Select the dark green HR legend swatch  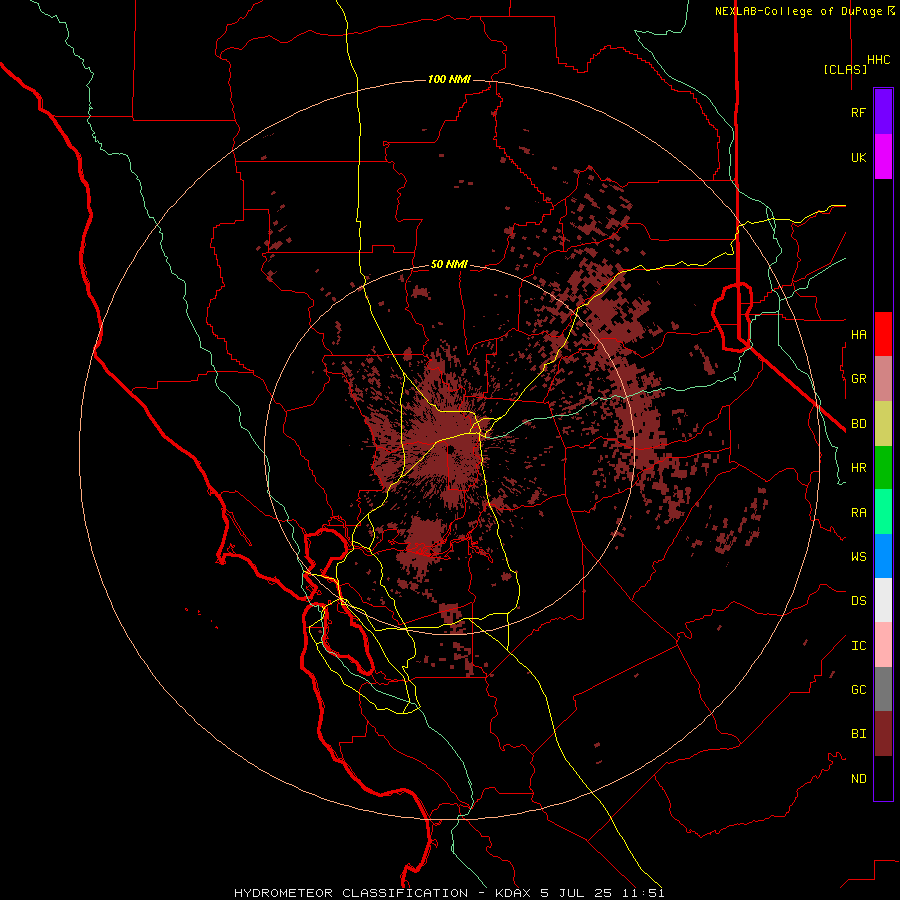[883, 468]
